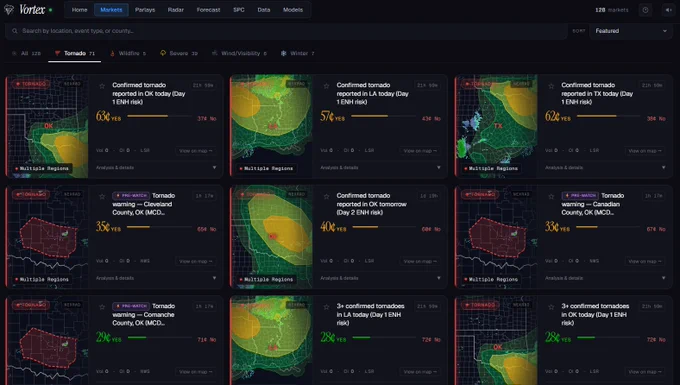Image resolution: width=680 pixels, height=385 pixels.
Task: Click PRE-WATCH badge on Comanche County card
Action: [x=131, y=306]
